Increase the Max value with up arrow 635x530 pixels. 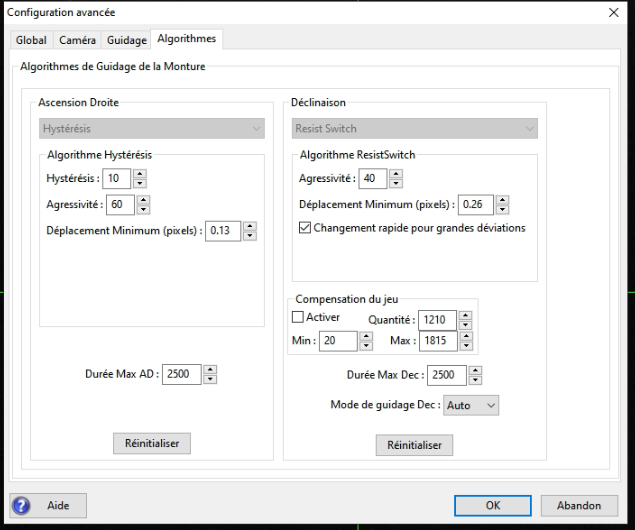pos(467,336)
